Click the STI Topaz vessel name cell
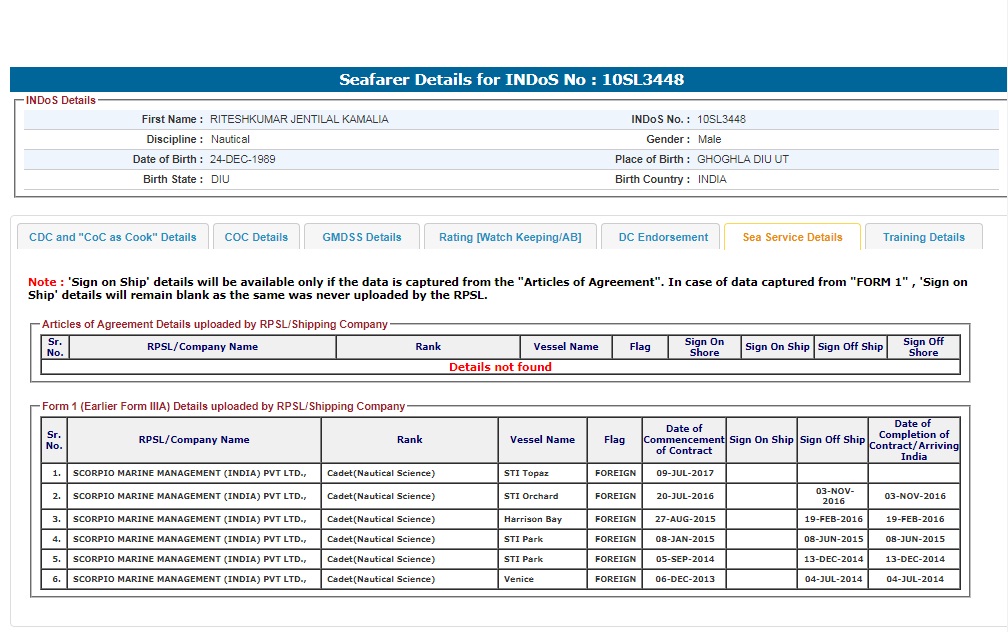Viewport: 1008px width, 632px height. click(x=526, y=473)
